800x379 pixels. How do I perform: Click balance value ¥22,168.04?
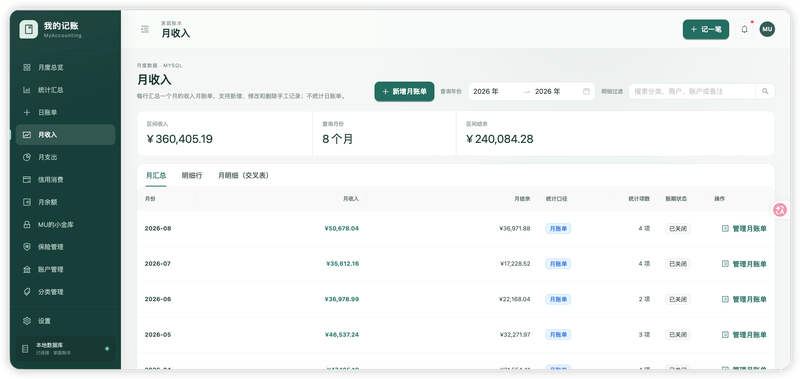tap(515, 299)
